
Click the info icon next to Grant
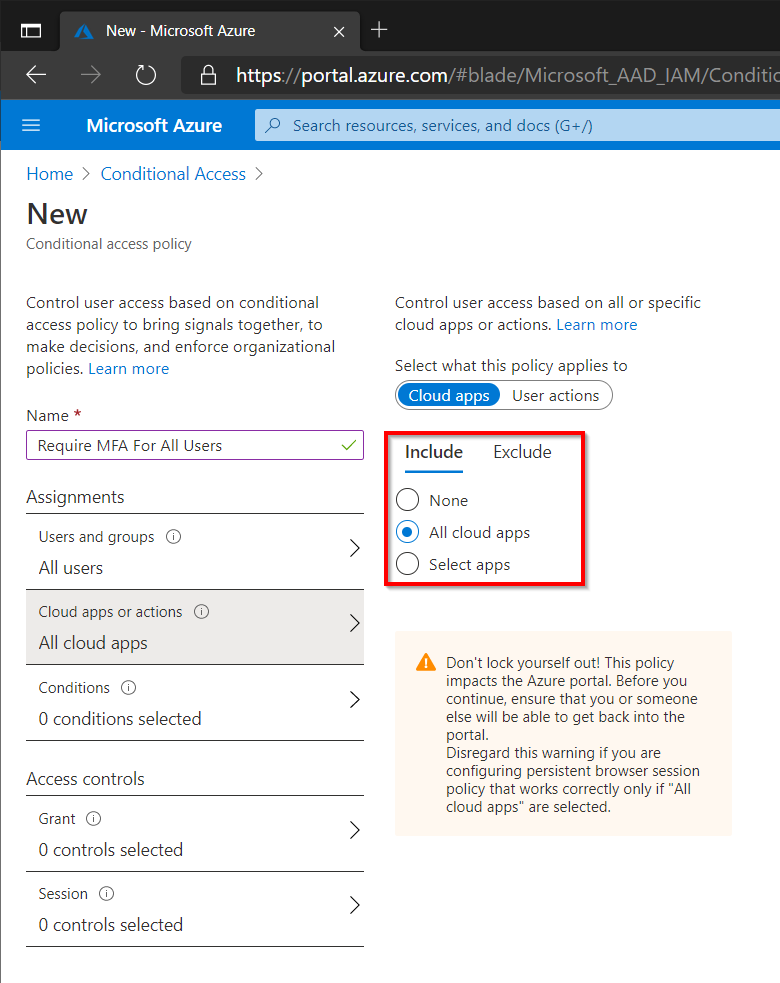click(93, 819)
